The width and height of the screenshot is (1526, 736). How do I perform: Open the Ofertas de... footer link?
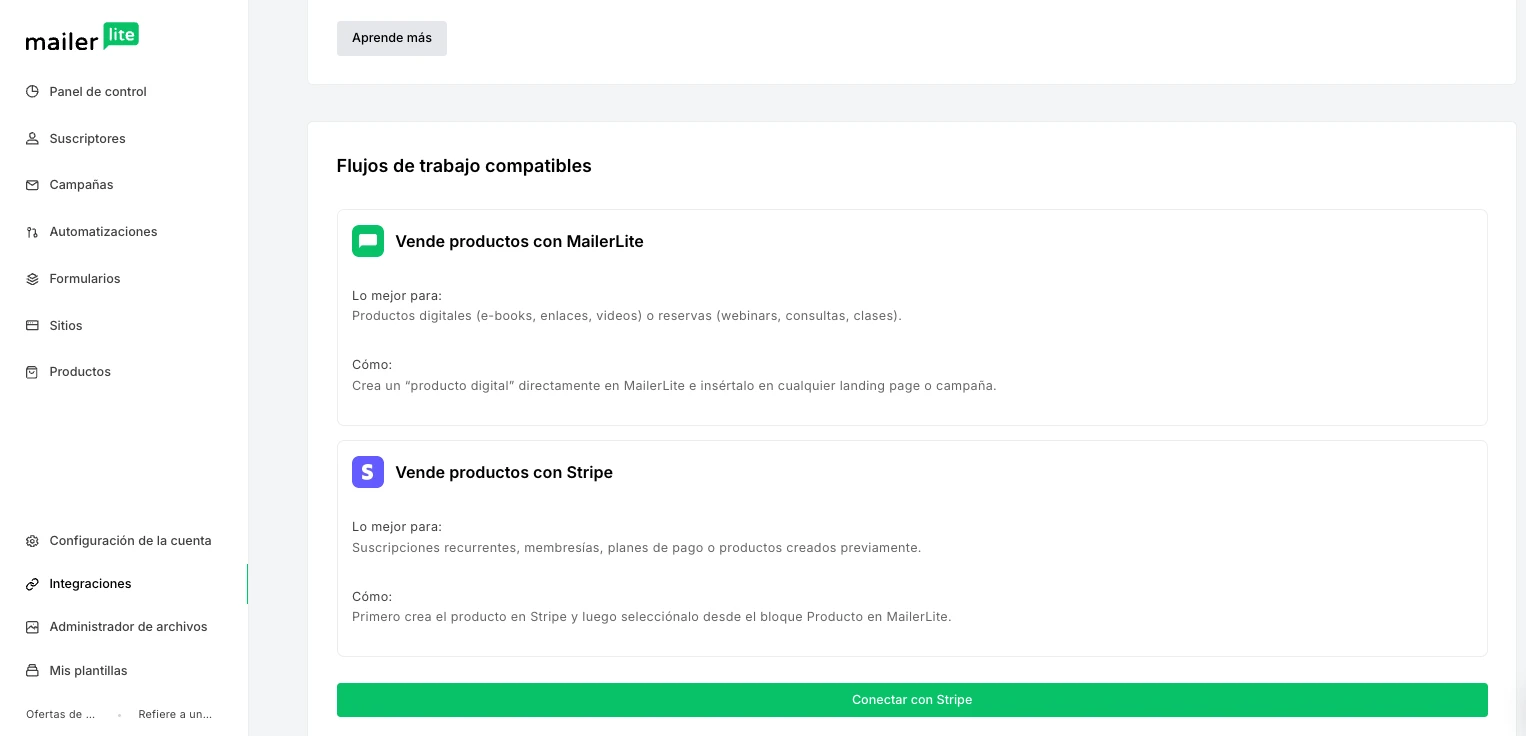tap(61, 715)
